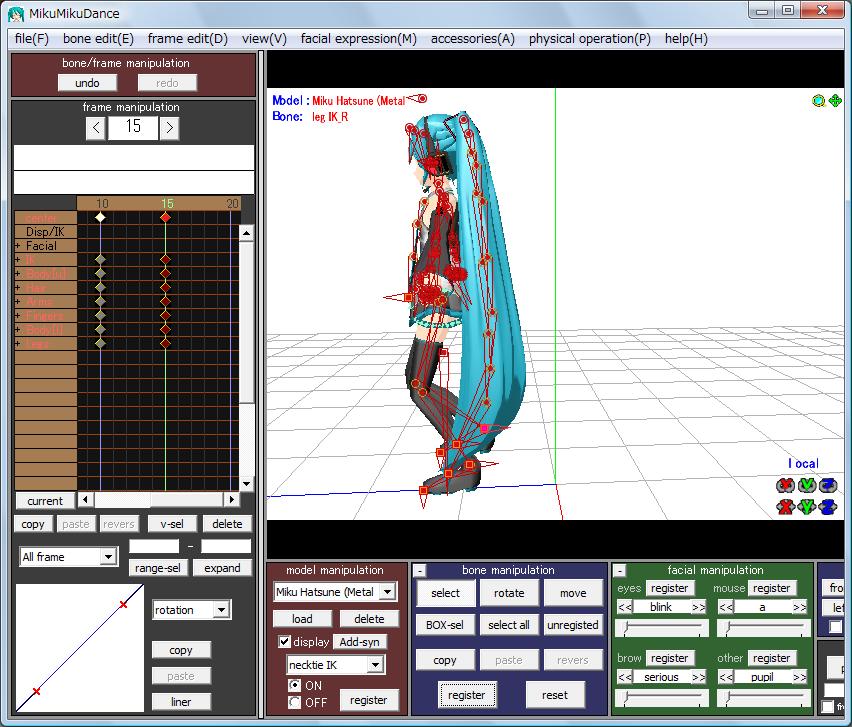Open the necktie IK dropdown

point(375,665)
